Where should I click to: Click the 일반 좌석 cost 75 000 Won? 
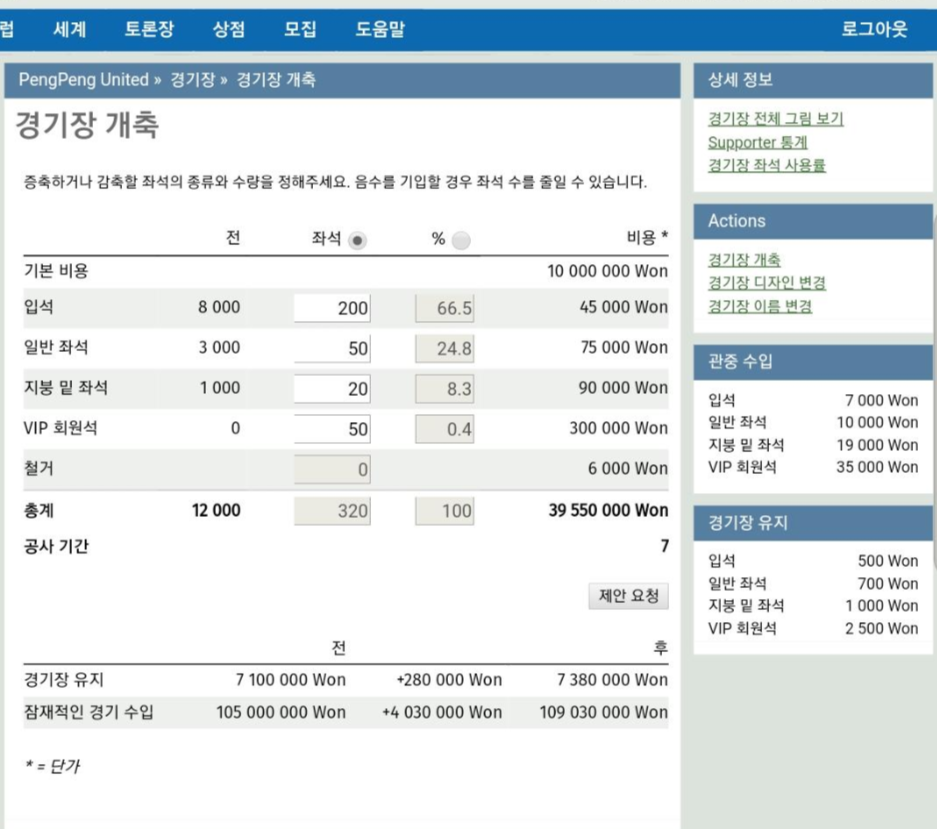point(624,347)
